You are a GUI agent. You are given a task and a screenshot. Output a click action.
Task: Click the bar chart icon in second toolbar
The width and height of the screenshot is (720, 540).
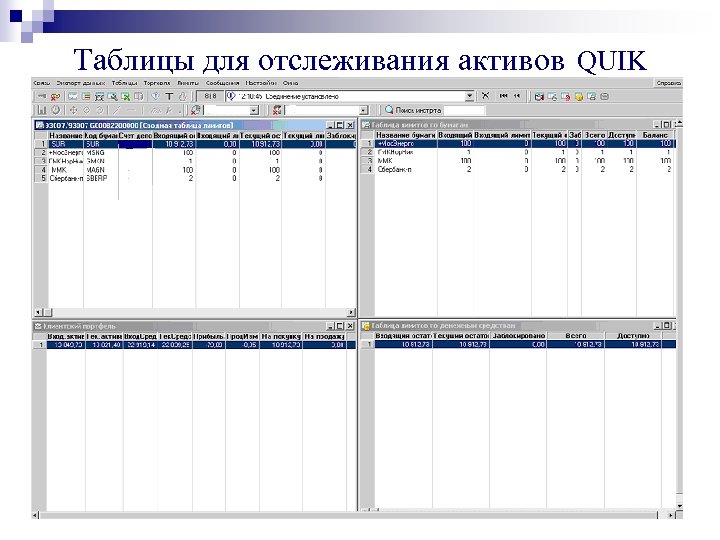(42, 110)
